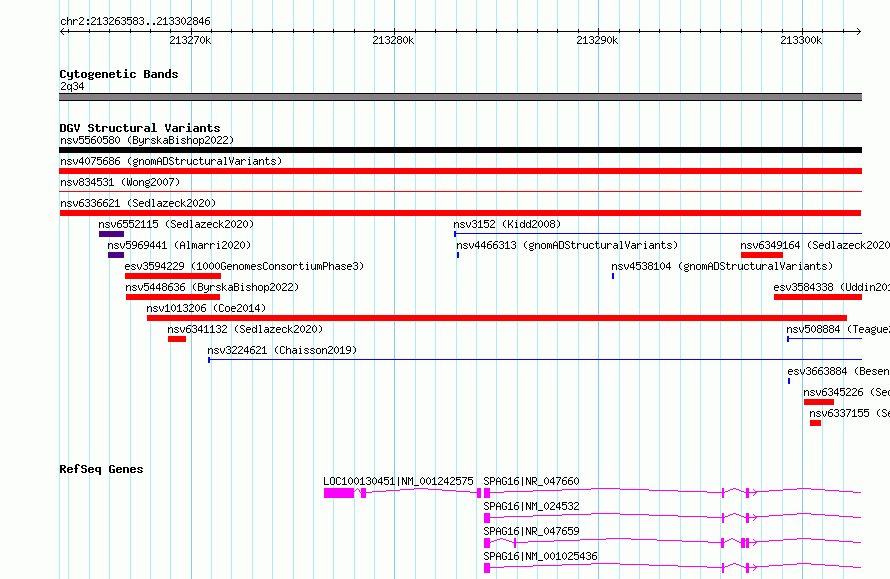890x579 pixels.
Task: Click the blue nsv3152 variant line
Action: pyautogui.click(x=658, y=234)
